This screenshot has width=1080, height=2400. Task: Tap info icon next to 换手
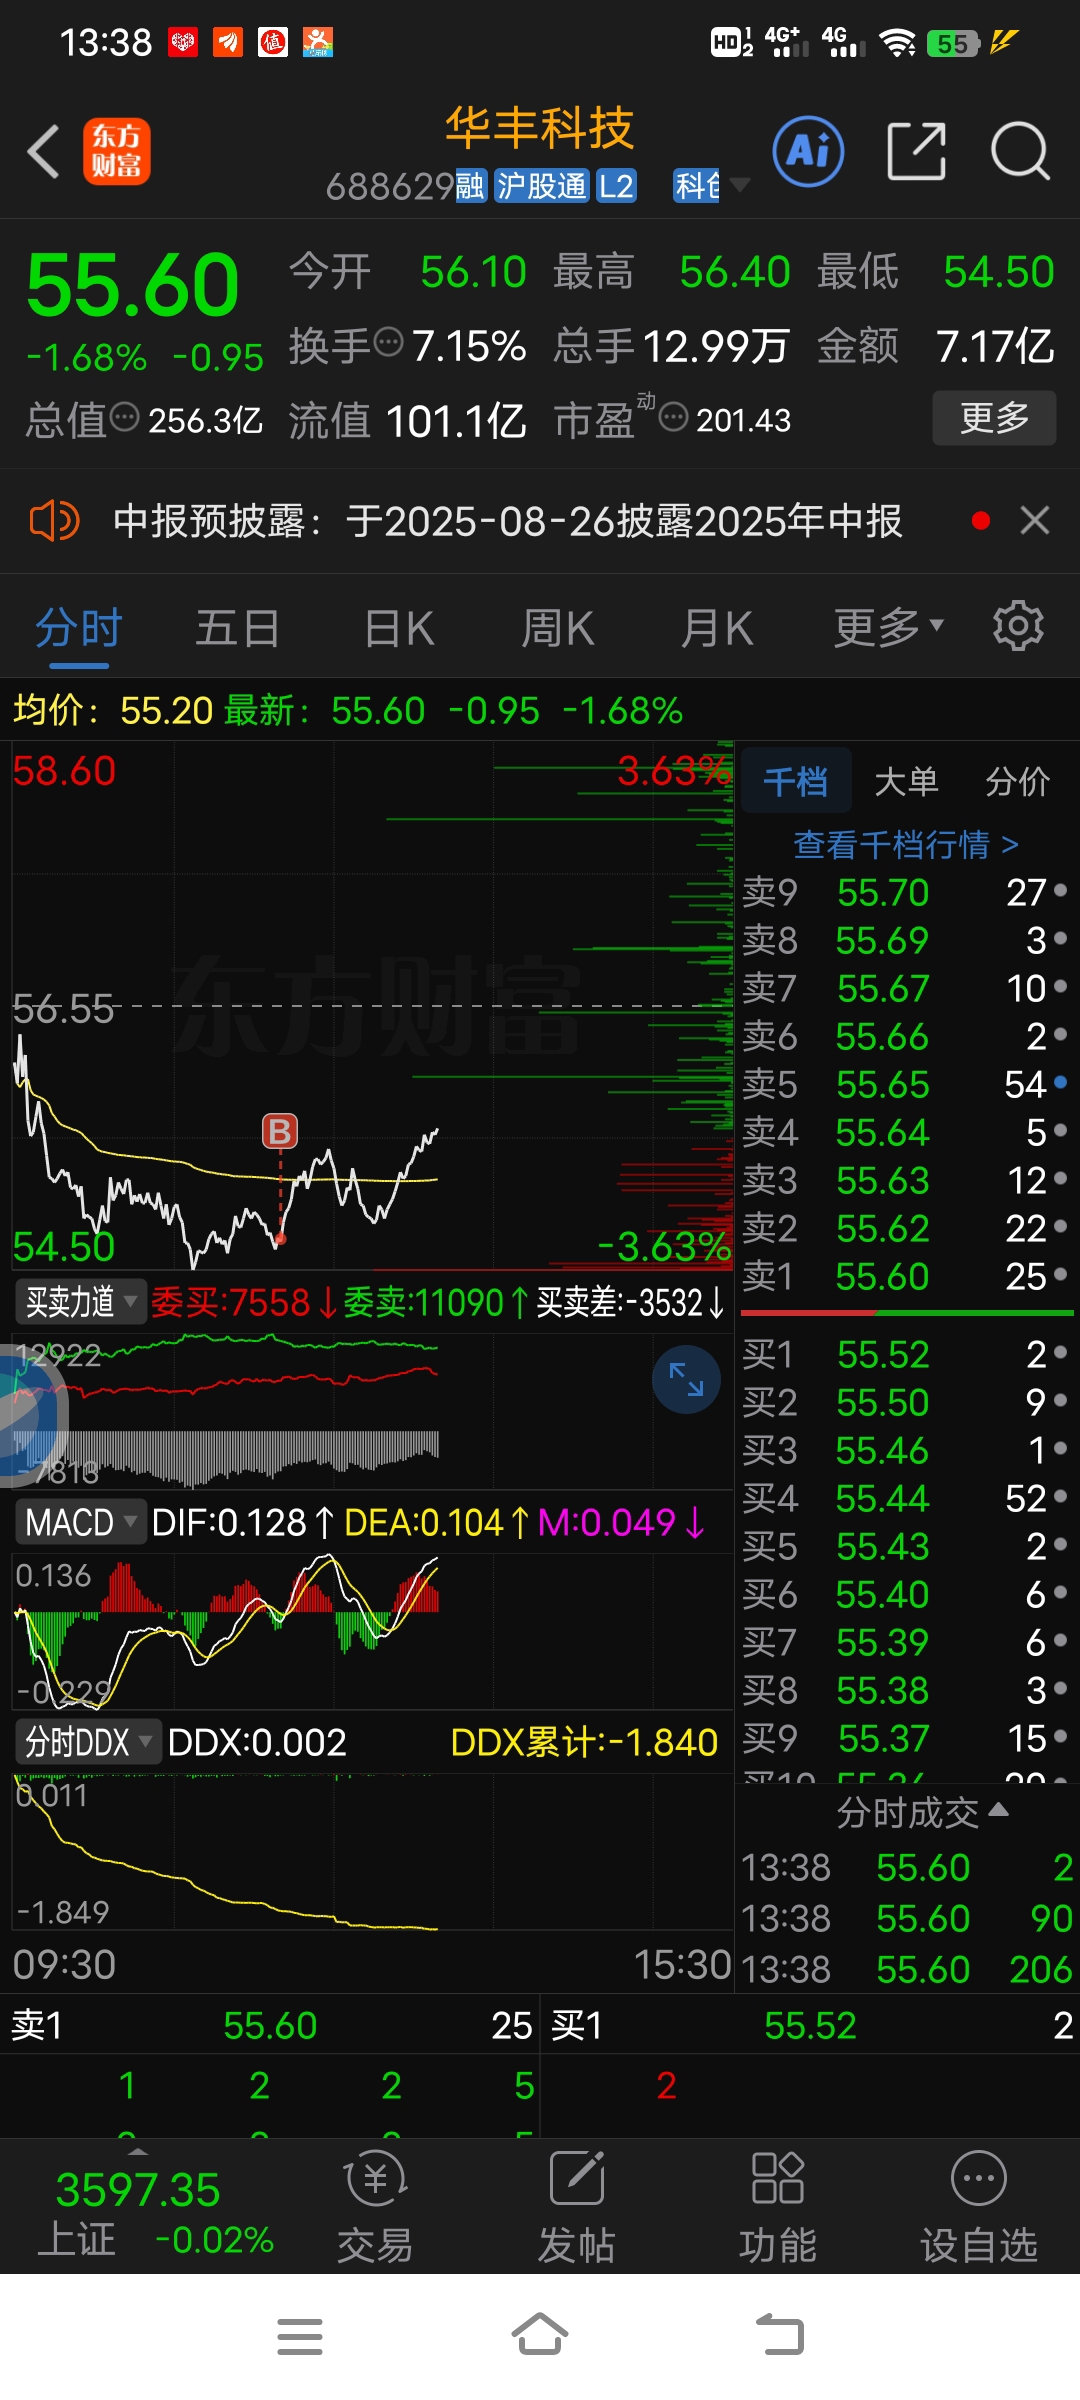click(388, 343)
